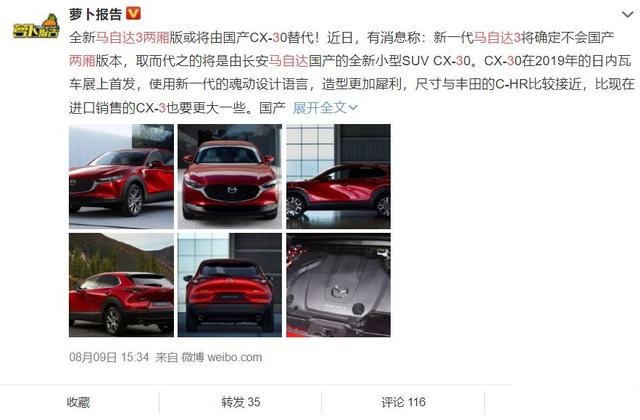This screenshot has width=640, height=420.
Task: View red CX-30 front three-quarter photo
Action: coord(121,176)
